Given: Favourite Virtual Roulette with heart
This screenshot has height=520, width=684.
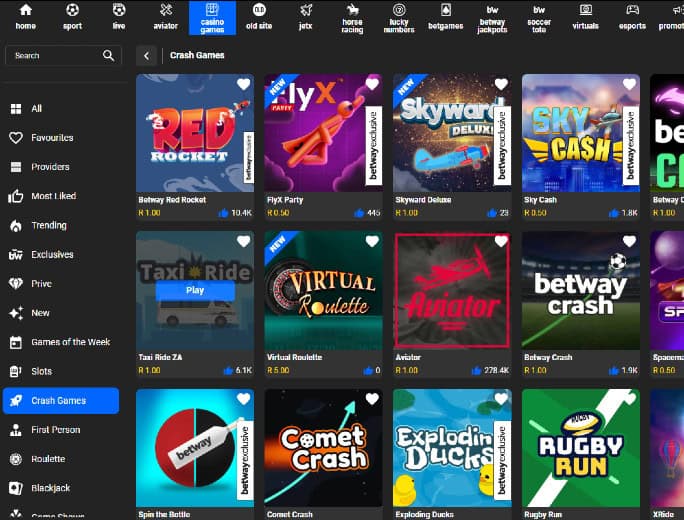Looking at the screenshot, I should tap(372, 241).
